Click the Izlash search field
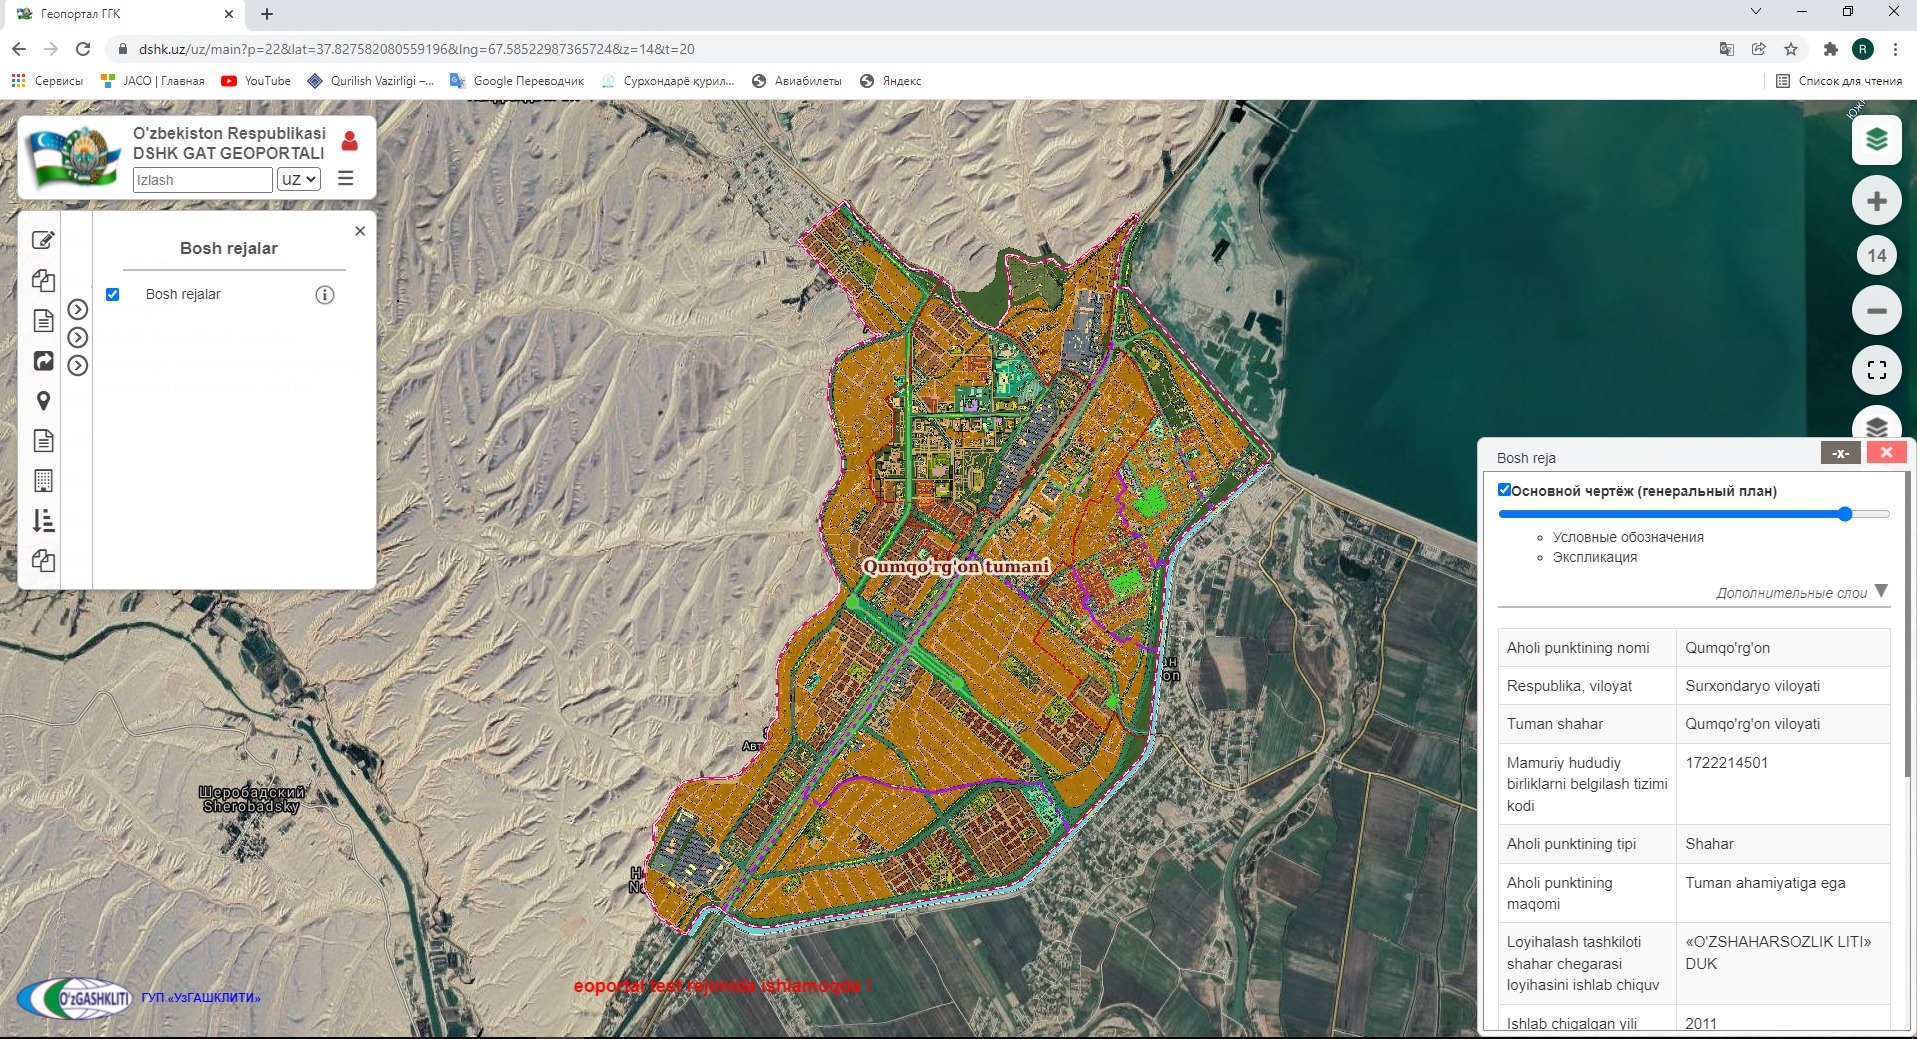Viewport: 1917px width, 1039px height. pyautogui.click(x=203, y=180)
